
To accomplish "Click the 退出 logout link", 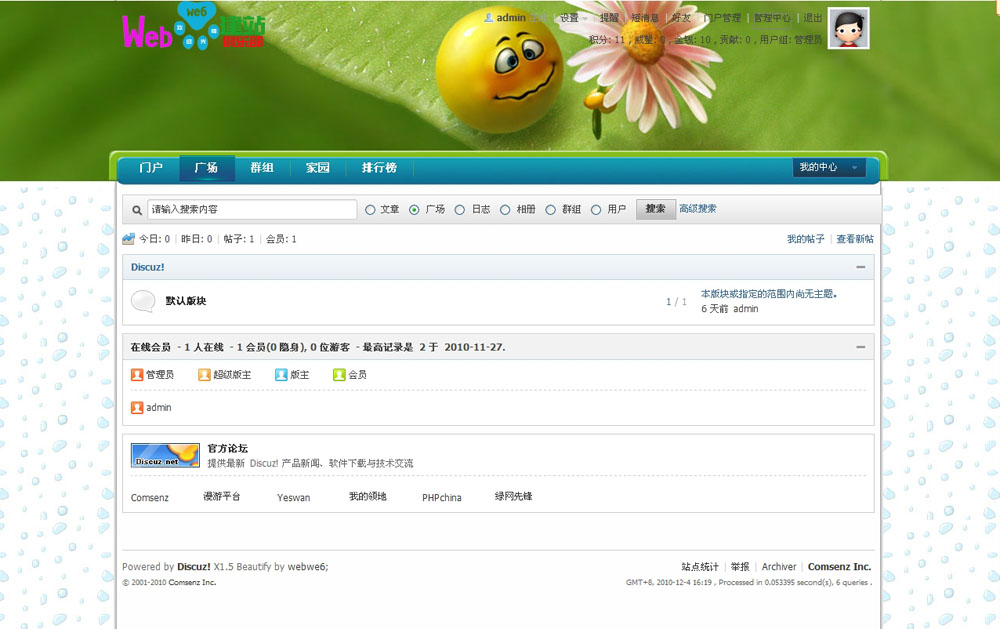I will 812,18.
